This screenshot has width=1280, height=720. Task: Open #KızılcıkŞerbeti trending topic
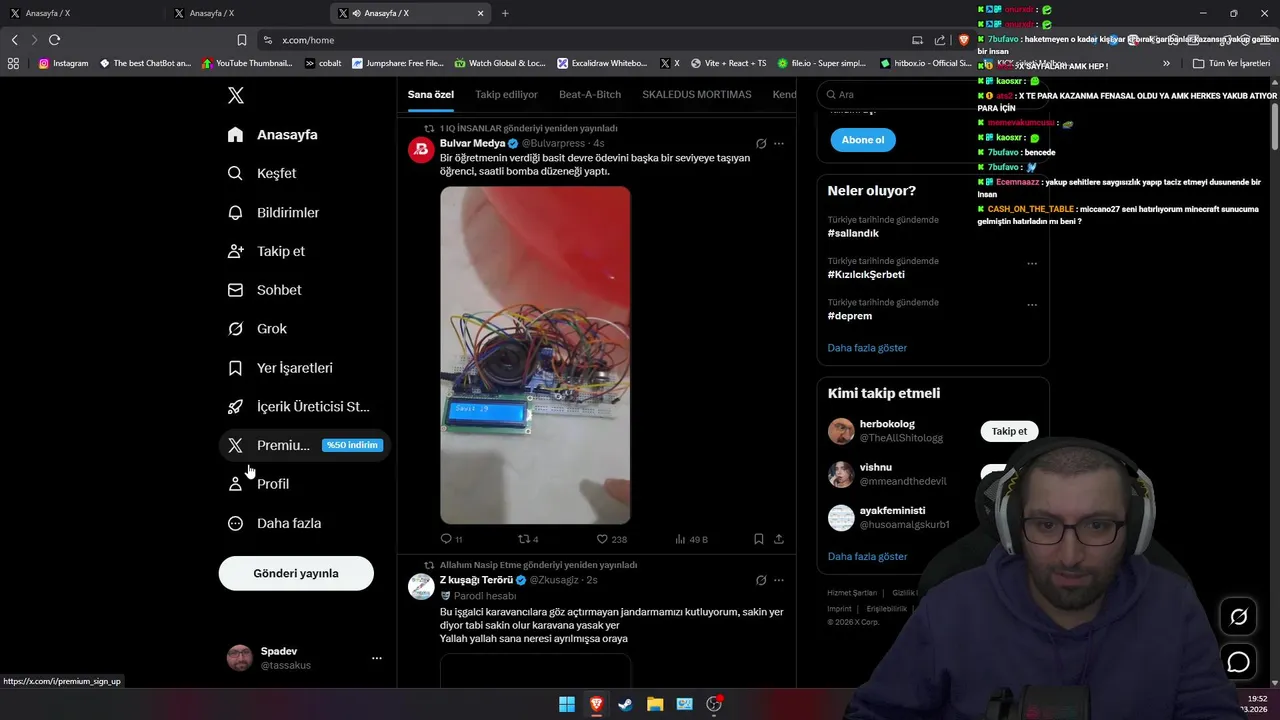[x=866, y=274]
